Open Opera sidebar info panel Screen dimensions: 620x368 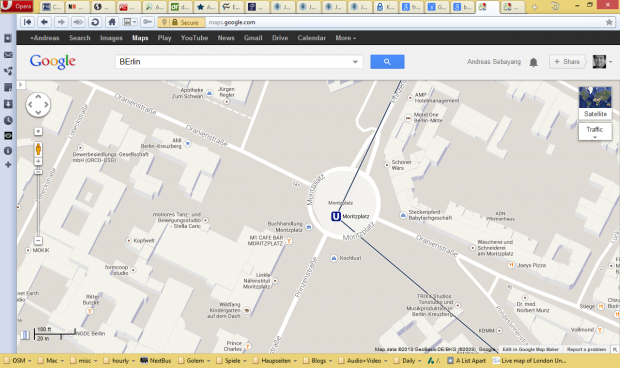pyautogui.click(x=8, y=151)
